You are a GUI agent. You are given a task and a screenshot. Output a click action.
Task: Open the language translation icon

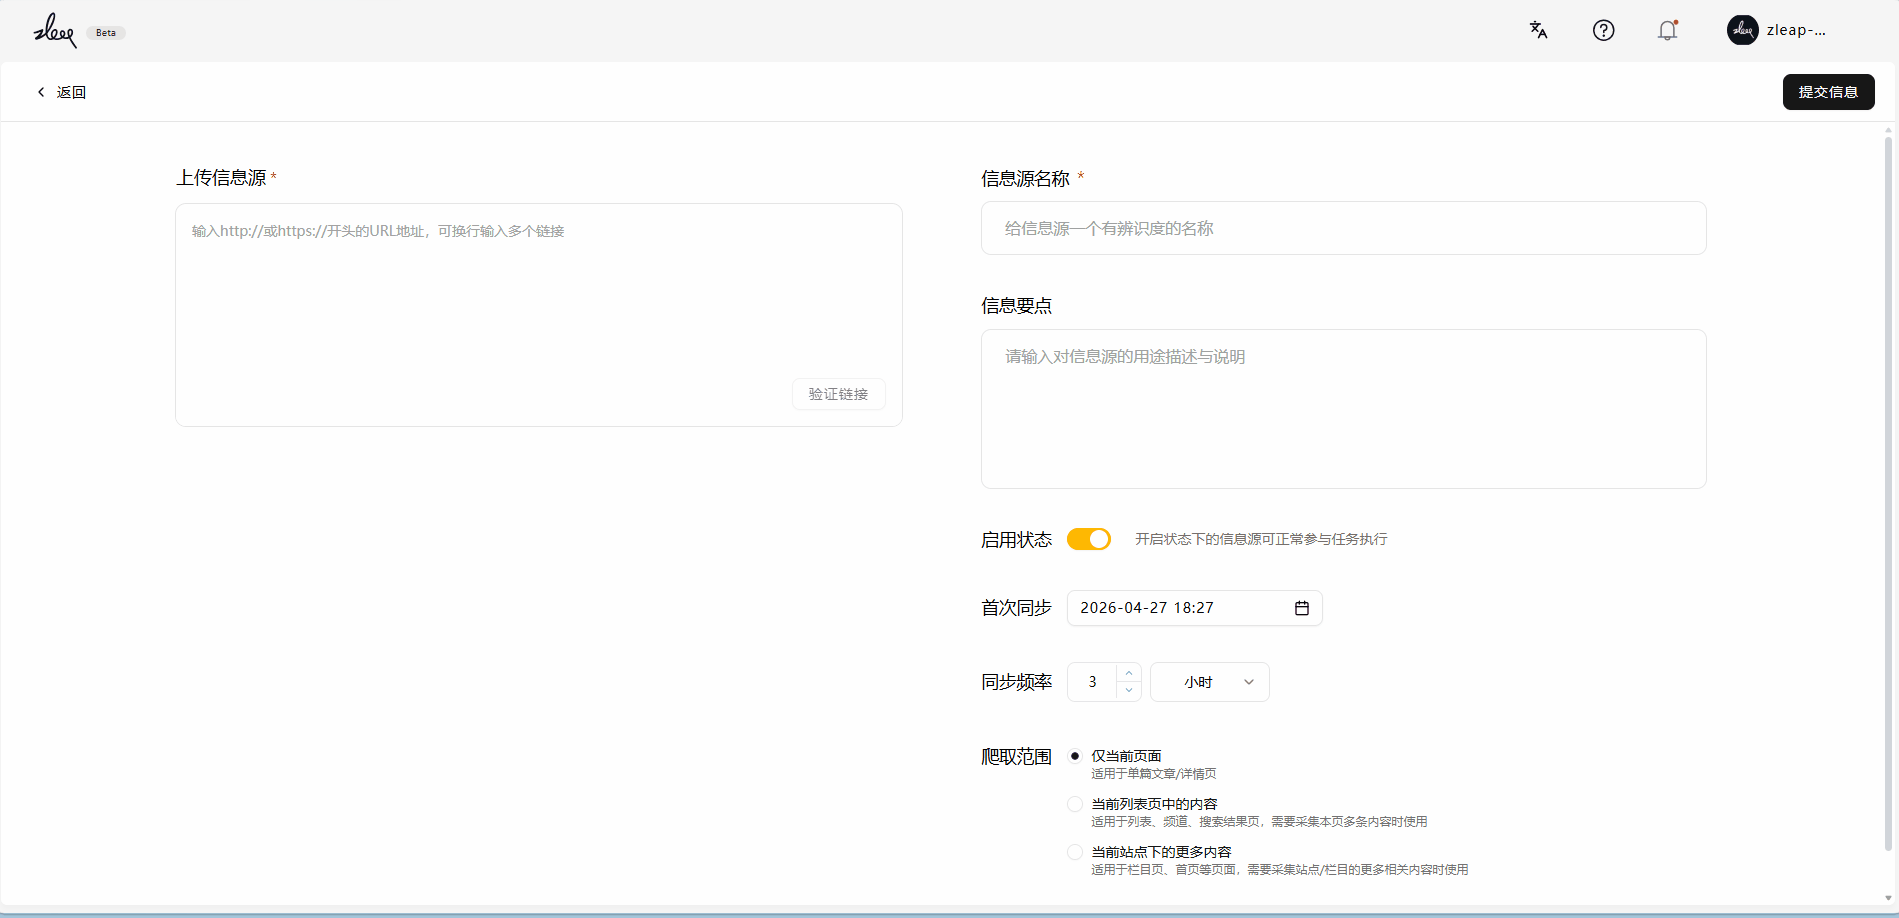click(1539, 30)
